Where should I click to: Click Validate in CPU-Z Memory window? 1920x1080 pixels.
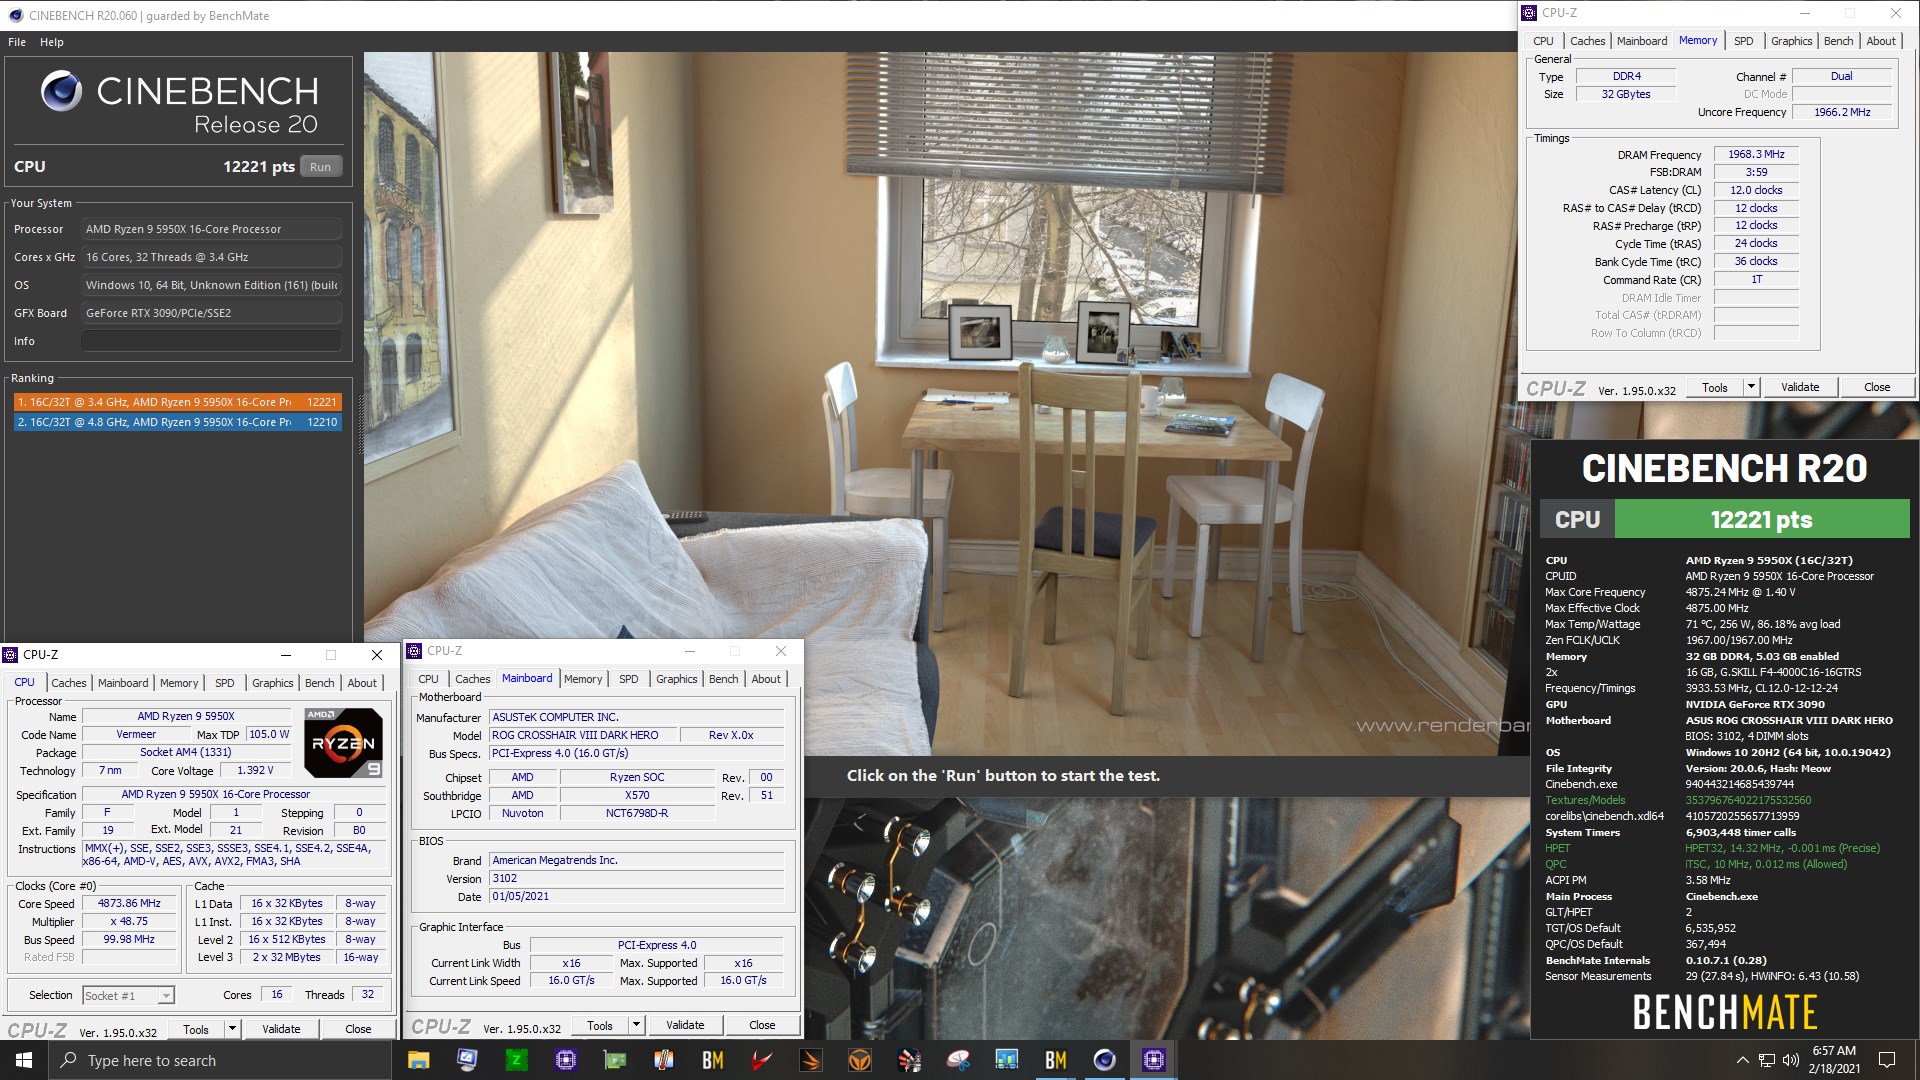click(x=1800, y=387)
